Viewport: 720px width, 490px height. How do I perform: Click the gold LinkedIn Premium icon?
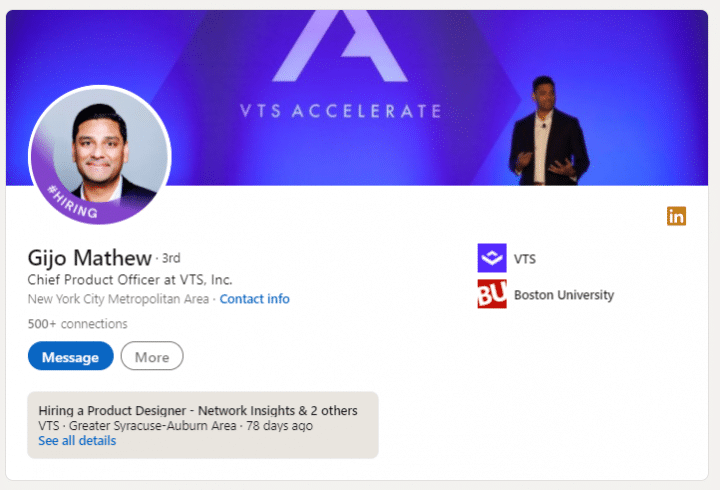click(x=676, y=216)
